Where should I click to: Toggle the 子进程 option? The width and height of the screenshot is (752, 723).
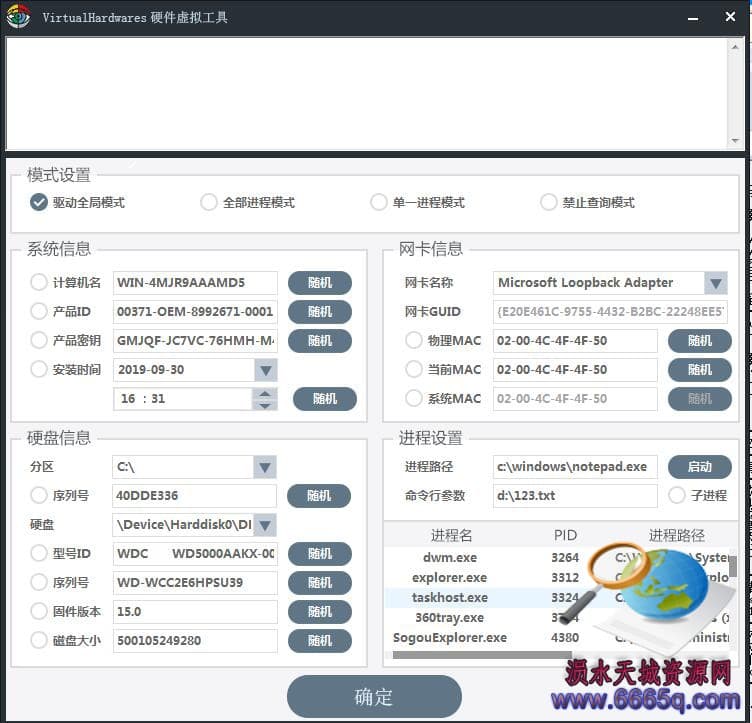tap(677, 495)
